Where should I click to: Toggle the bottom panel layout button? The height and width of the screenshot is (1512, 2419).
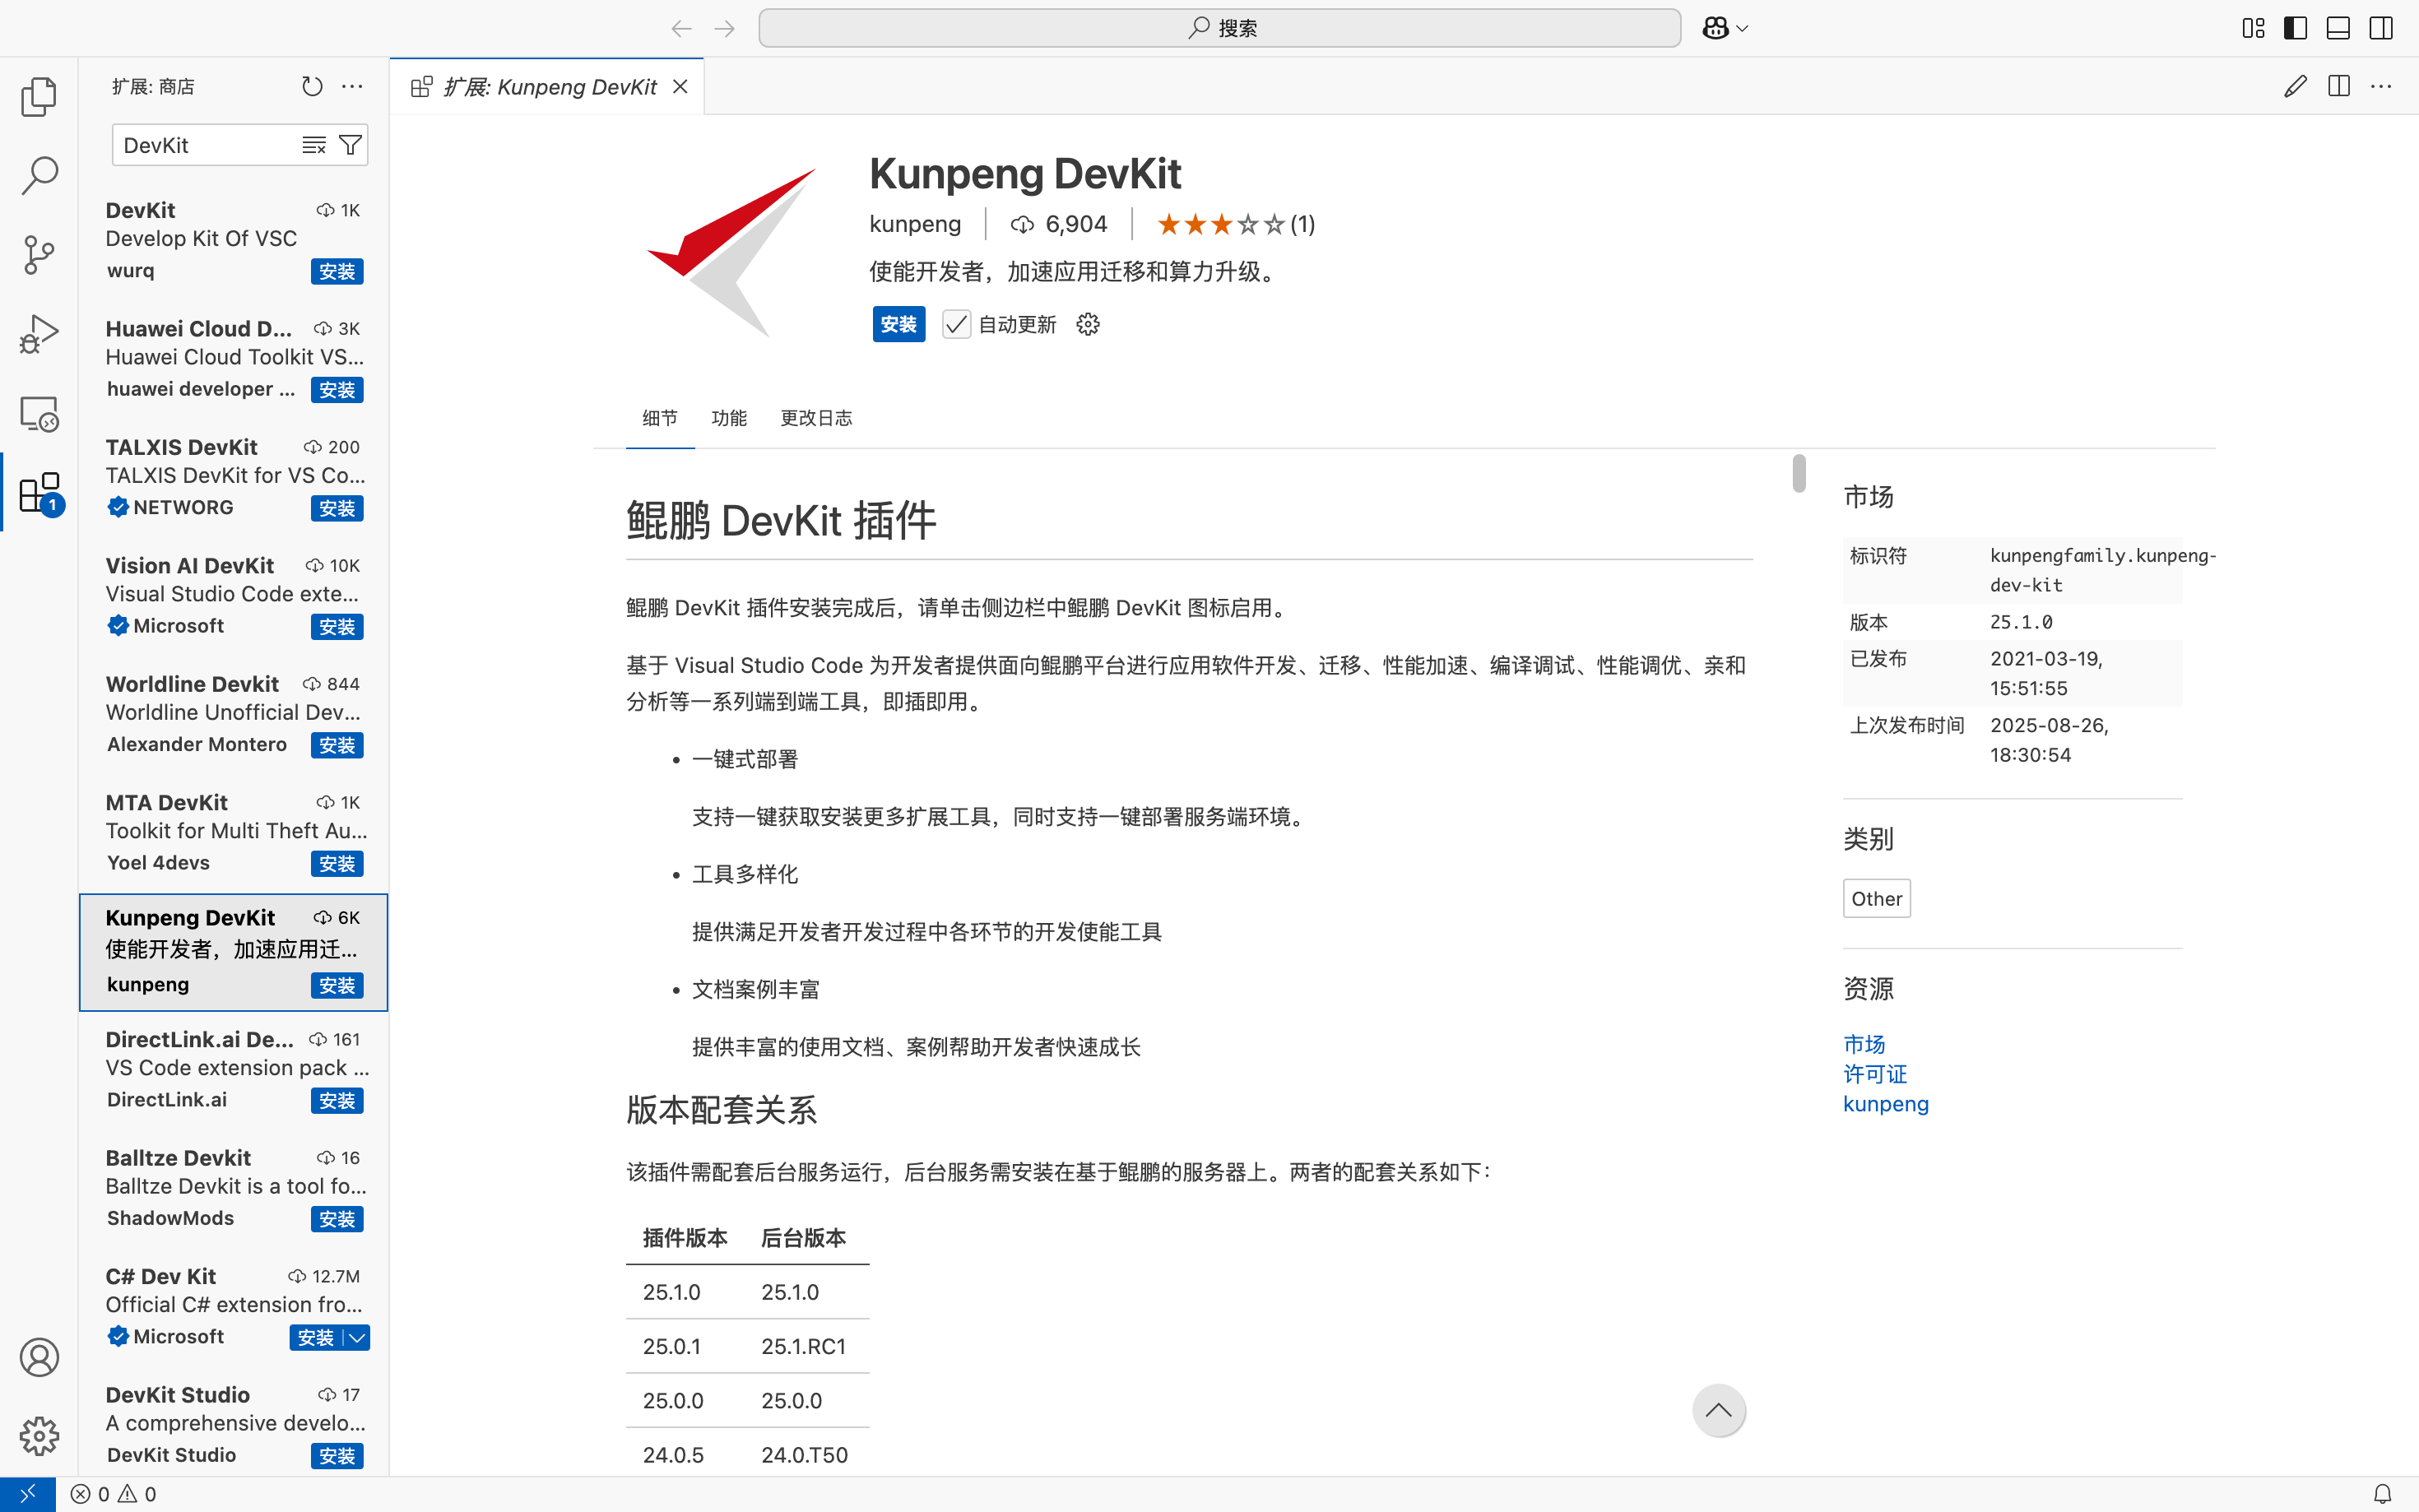point(2338,28)
